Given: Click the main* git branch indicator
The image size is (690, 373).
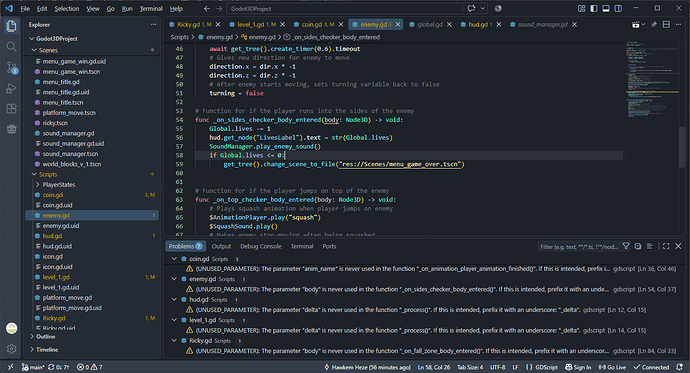Looking at the screenshot, I should 33,367.
